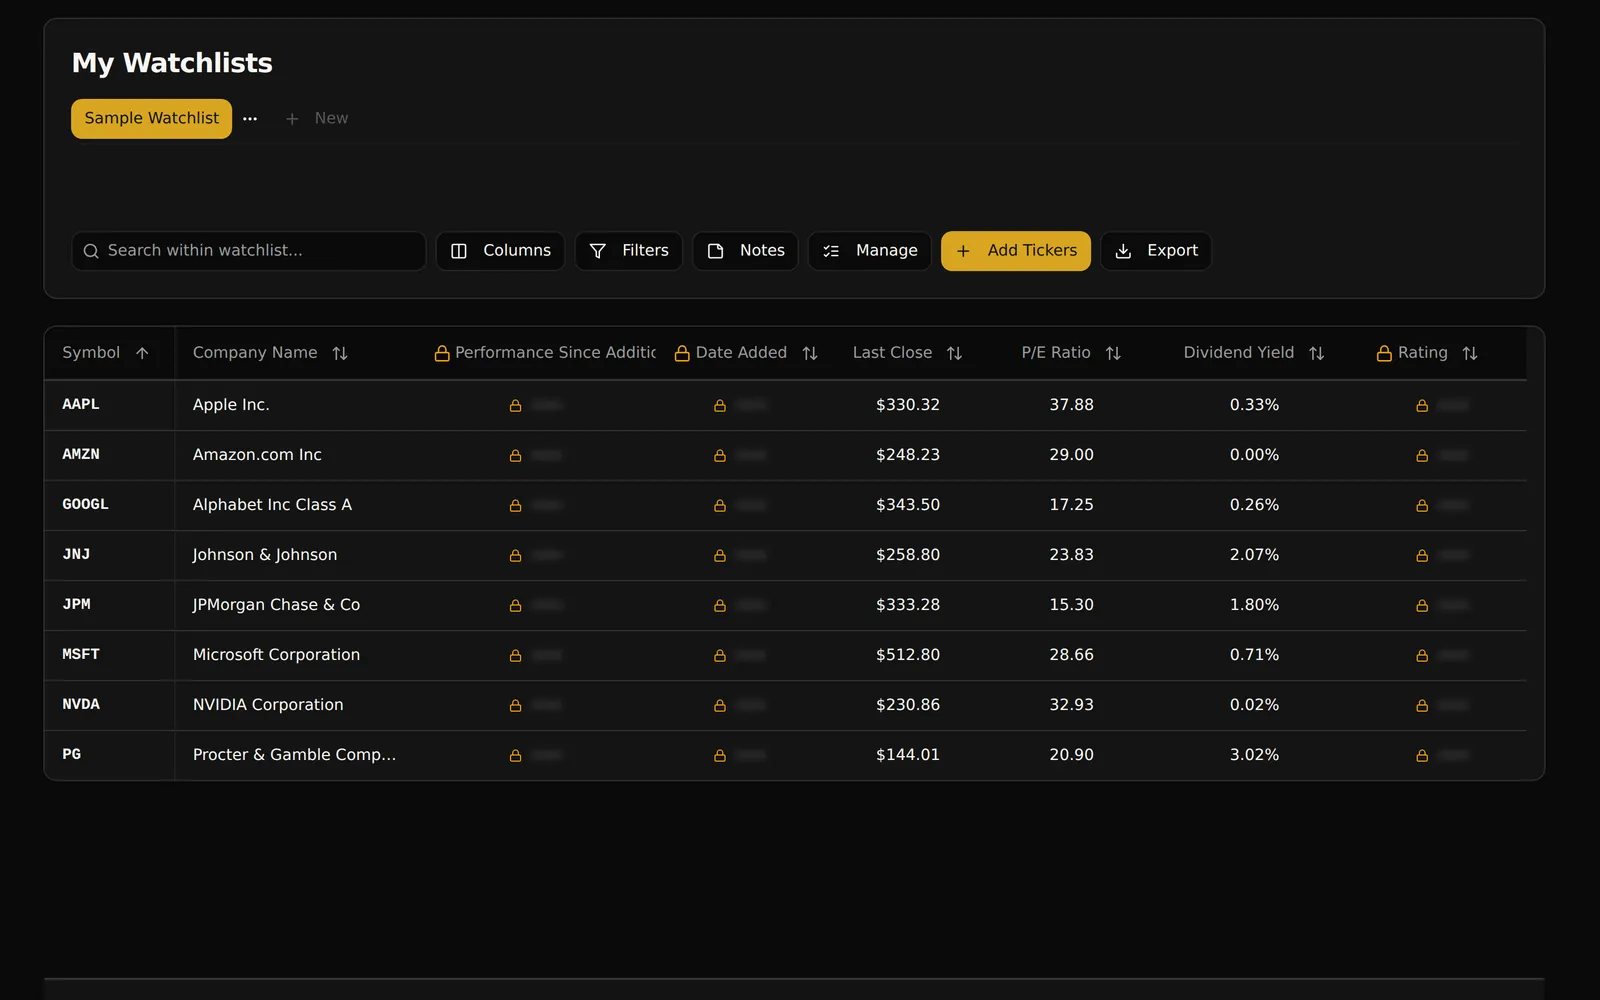This screenshot has height=1000, width=1600.
Task: Click the plus icon beside New
Action: (x=292, y=119)
